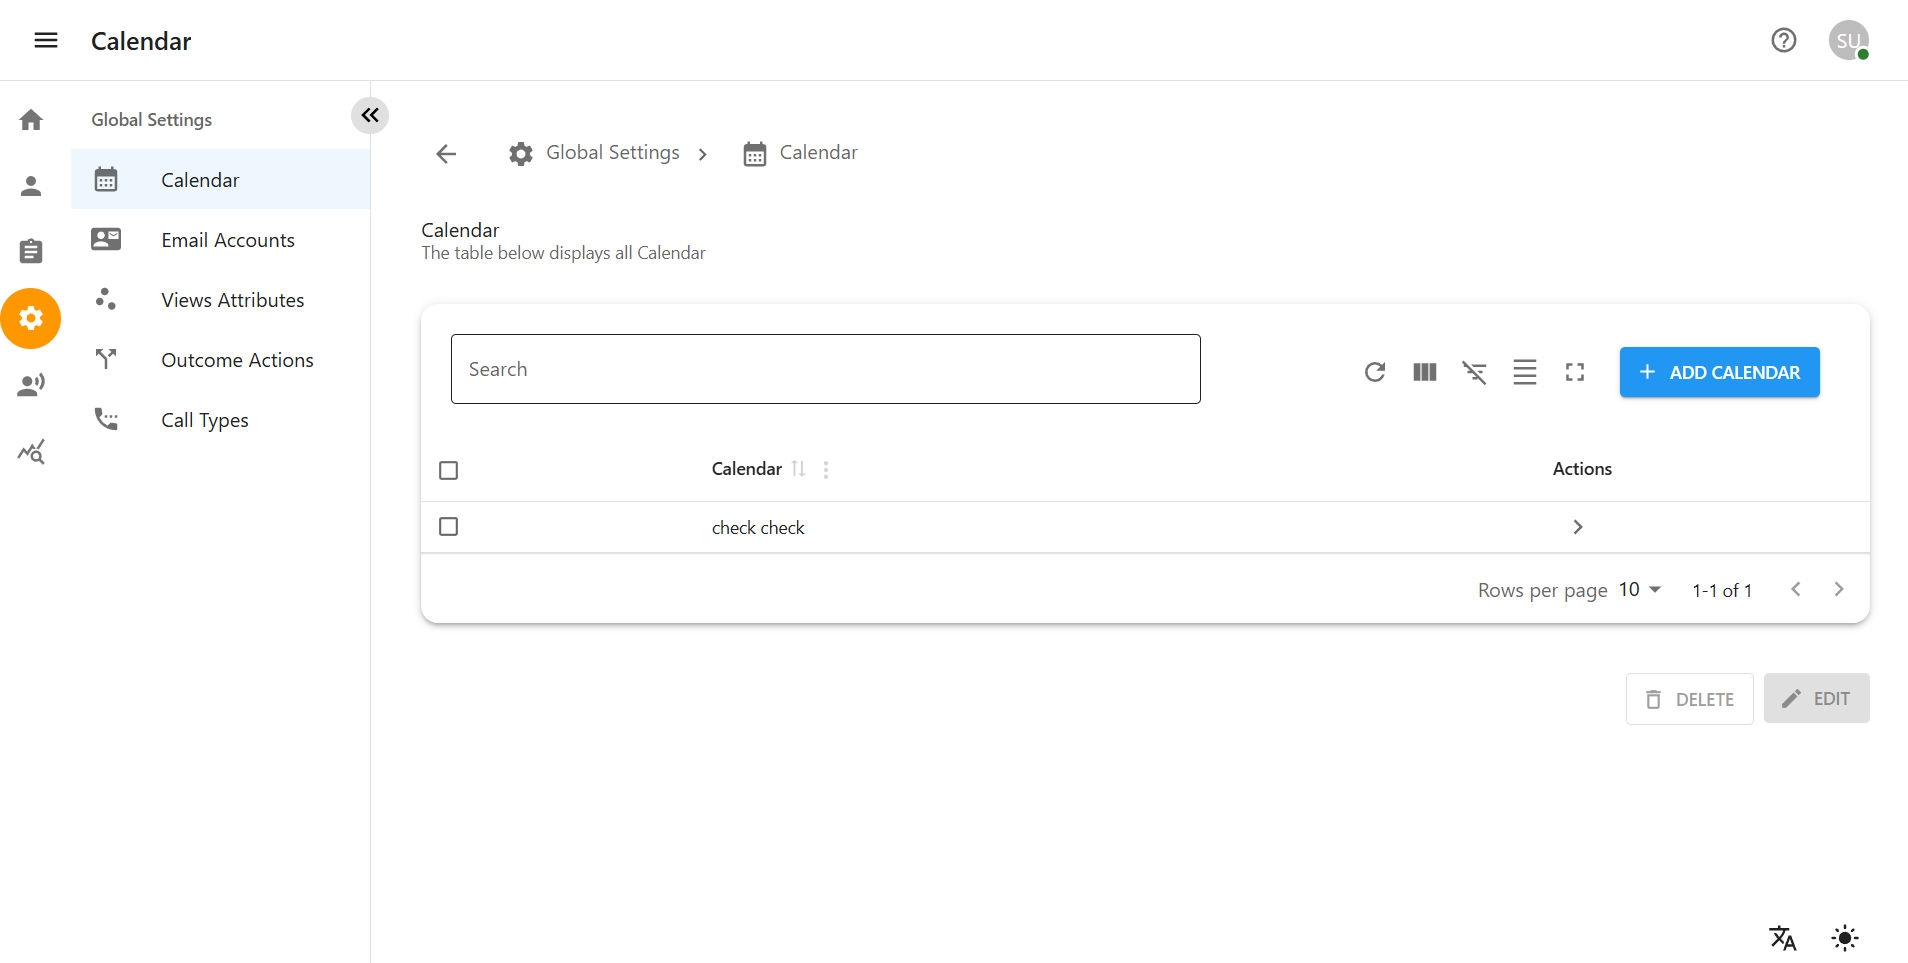This screenshot has width=1908, height=963.
Task: Expand the 'check check' row chevron
Action: [x=1577, y=527]
